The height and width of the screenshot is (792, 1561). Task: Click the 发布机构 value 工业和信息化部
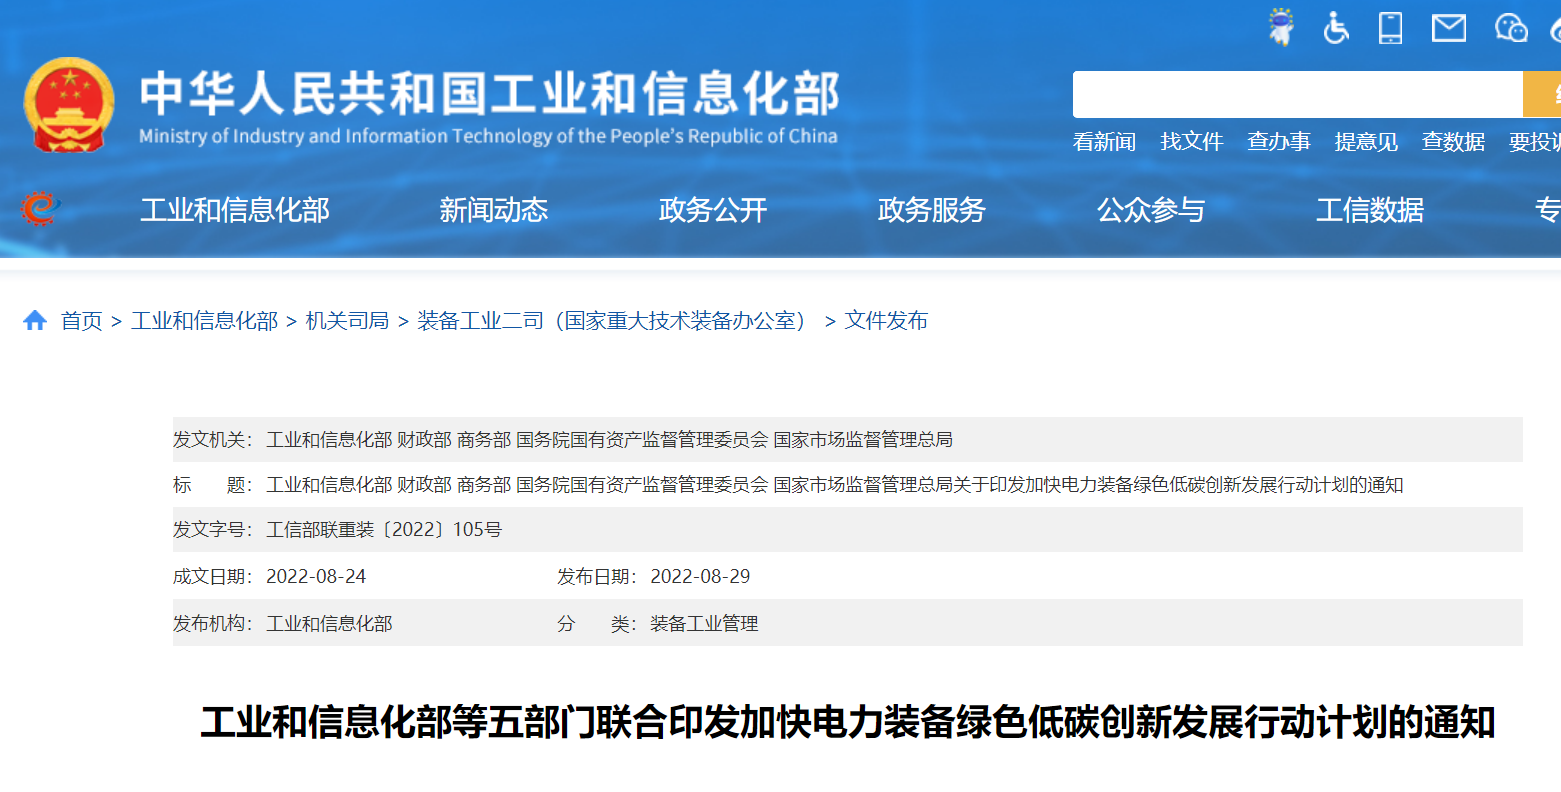(x=329, y=624)
